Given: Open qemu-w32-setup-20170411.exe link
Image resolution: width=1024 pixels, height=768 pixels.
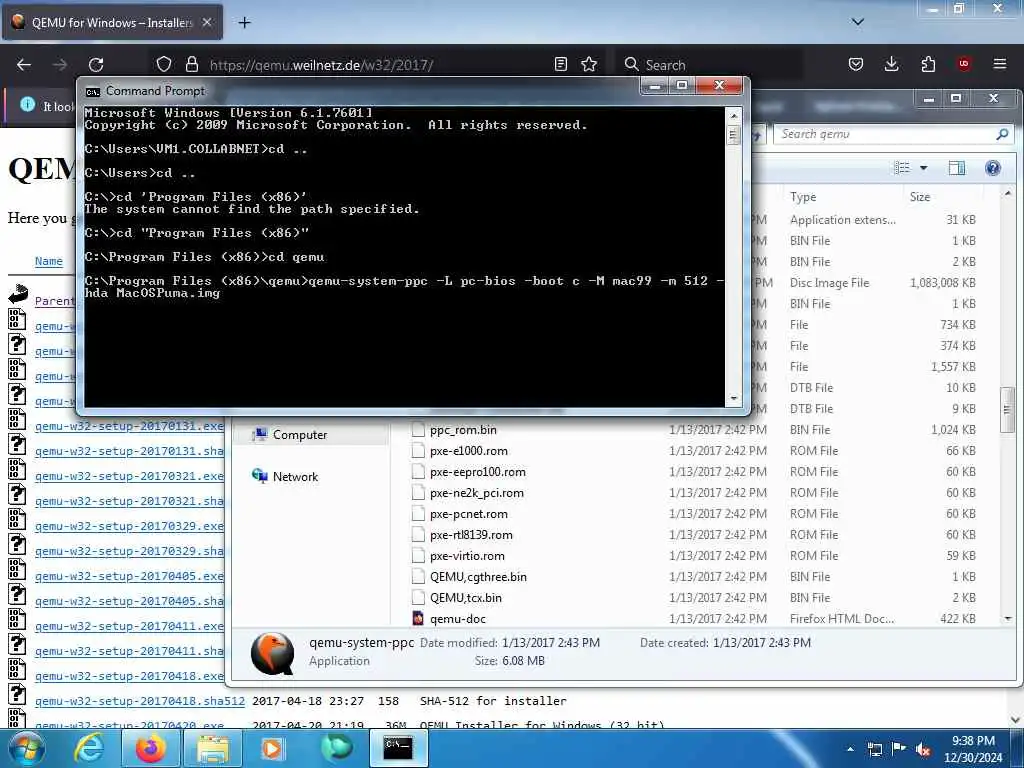Looking at the screenshot, I should (x=129, y=626).
